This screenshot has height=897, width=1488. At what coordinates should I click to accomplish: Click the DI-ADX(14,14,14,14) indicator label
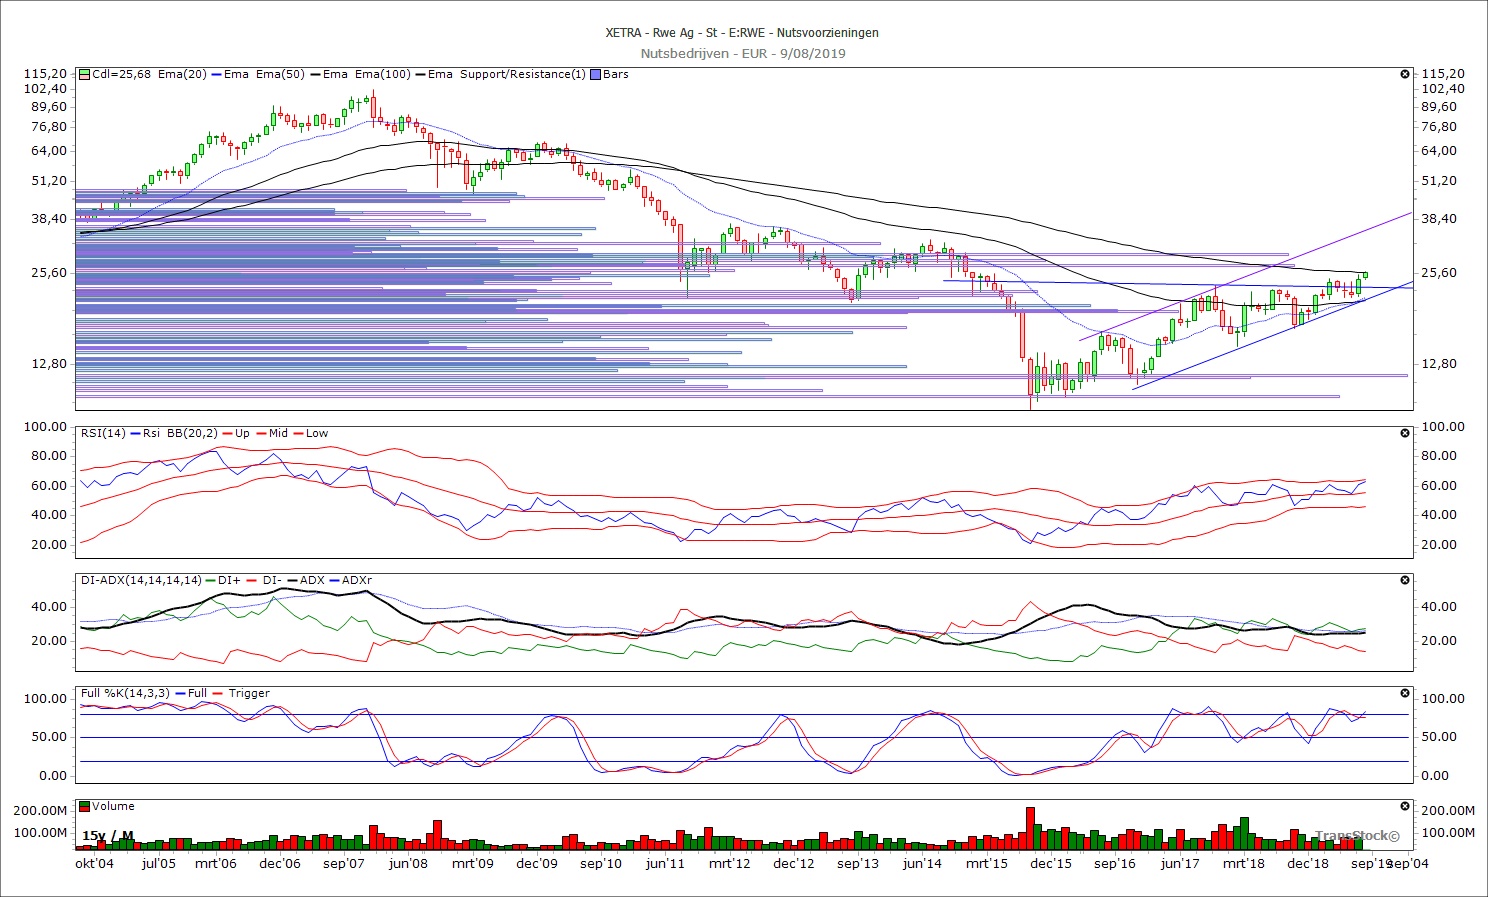[141, 580]
